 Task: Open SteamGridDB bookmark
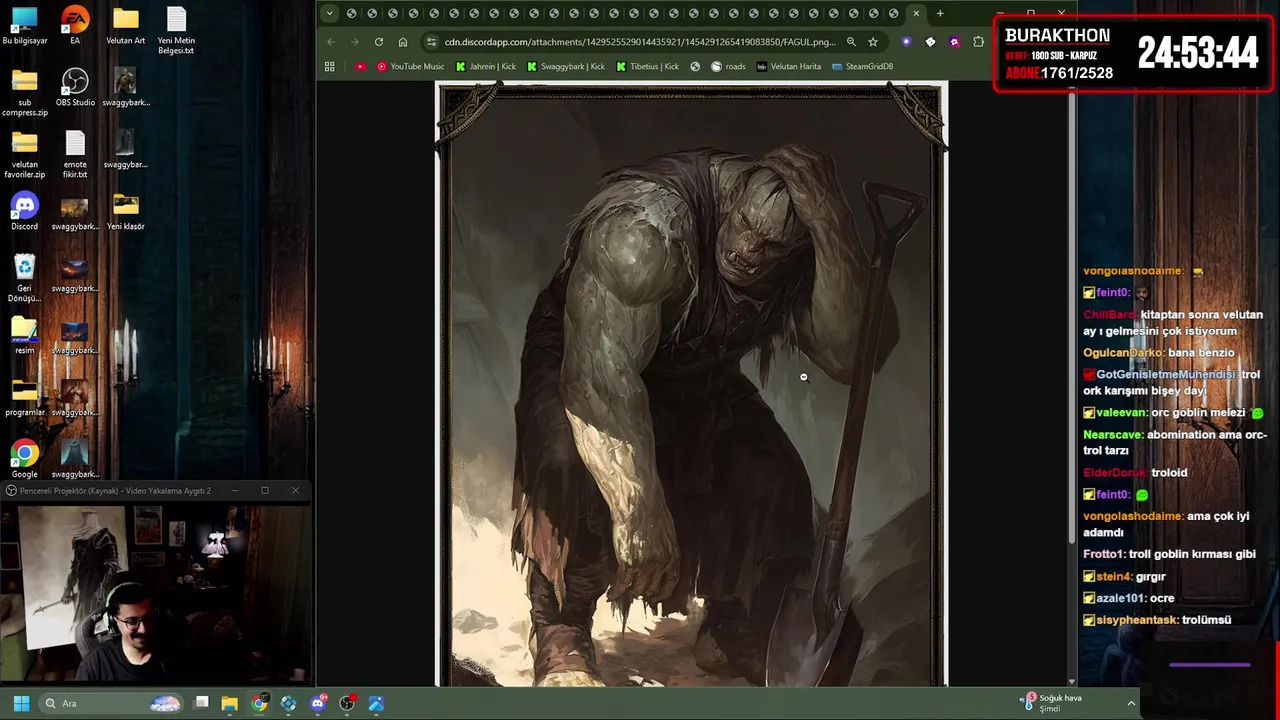click(862, 66)
